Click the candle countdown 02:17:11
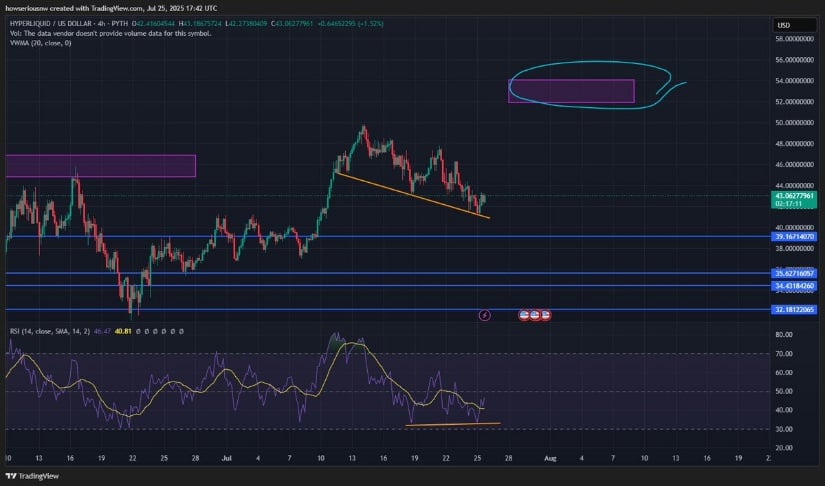 coord(788,204)
